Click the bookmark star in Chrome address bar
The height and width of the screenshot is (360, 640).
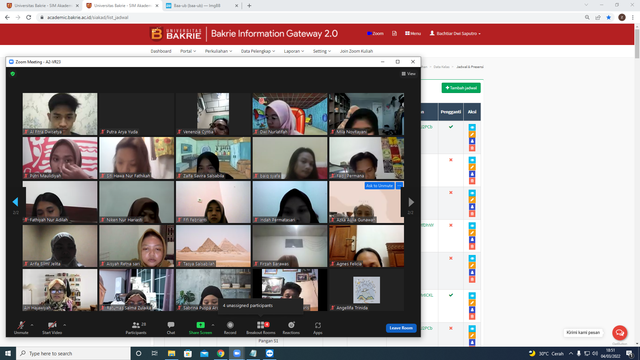click(x=609, y=18)
